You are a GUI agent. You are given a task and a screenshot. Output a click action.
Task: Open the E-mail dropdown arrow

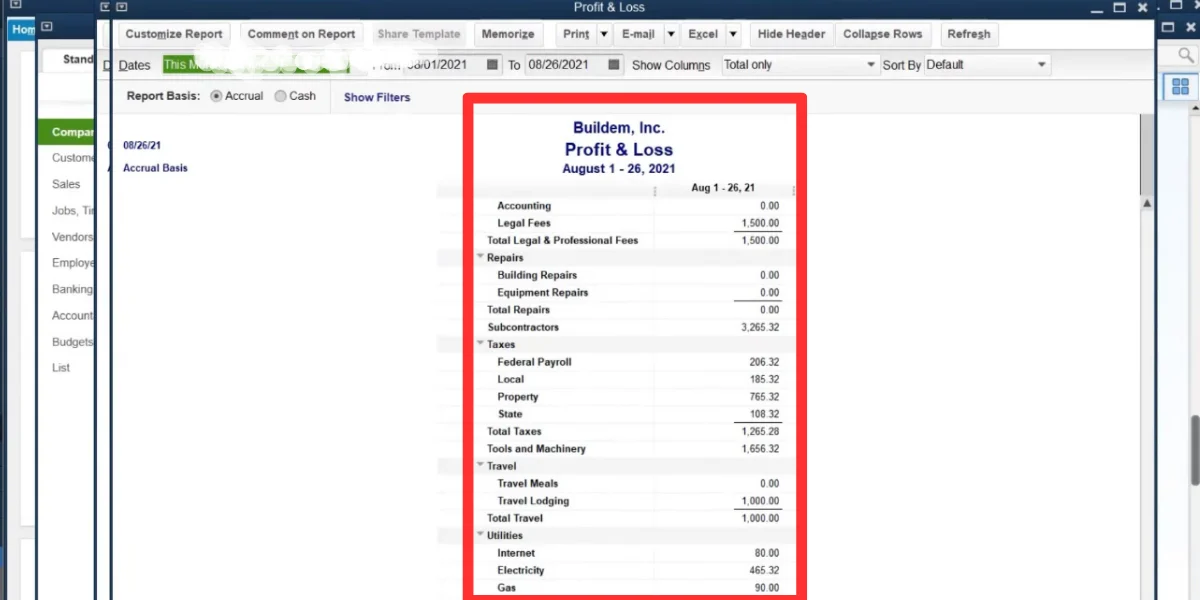[671, 34]
